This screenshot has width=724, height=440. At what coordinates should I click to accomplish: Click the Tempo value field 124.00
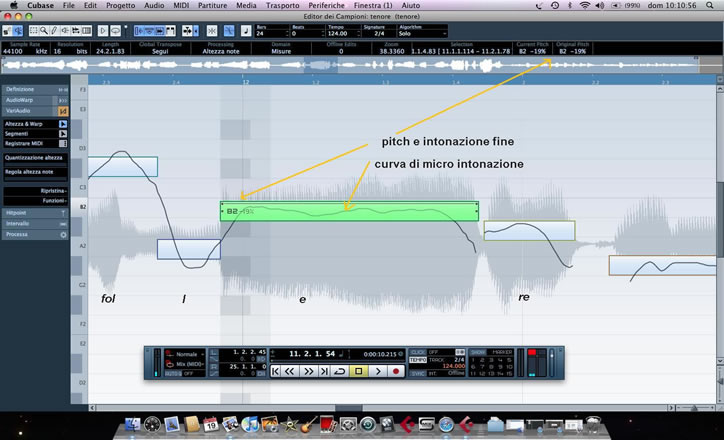[x=341, y=34]
